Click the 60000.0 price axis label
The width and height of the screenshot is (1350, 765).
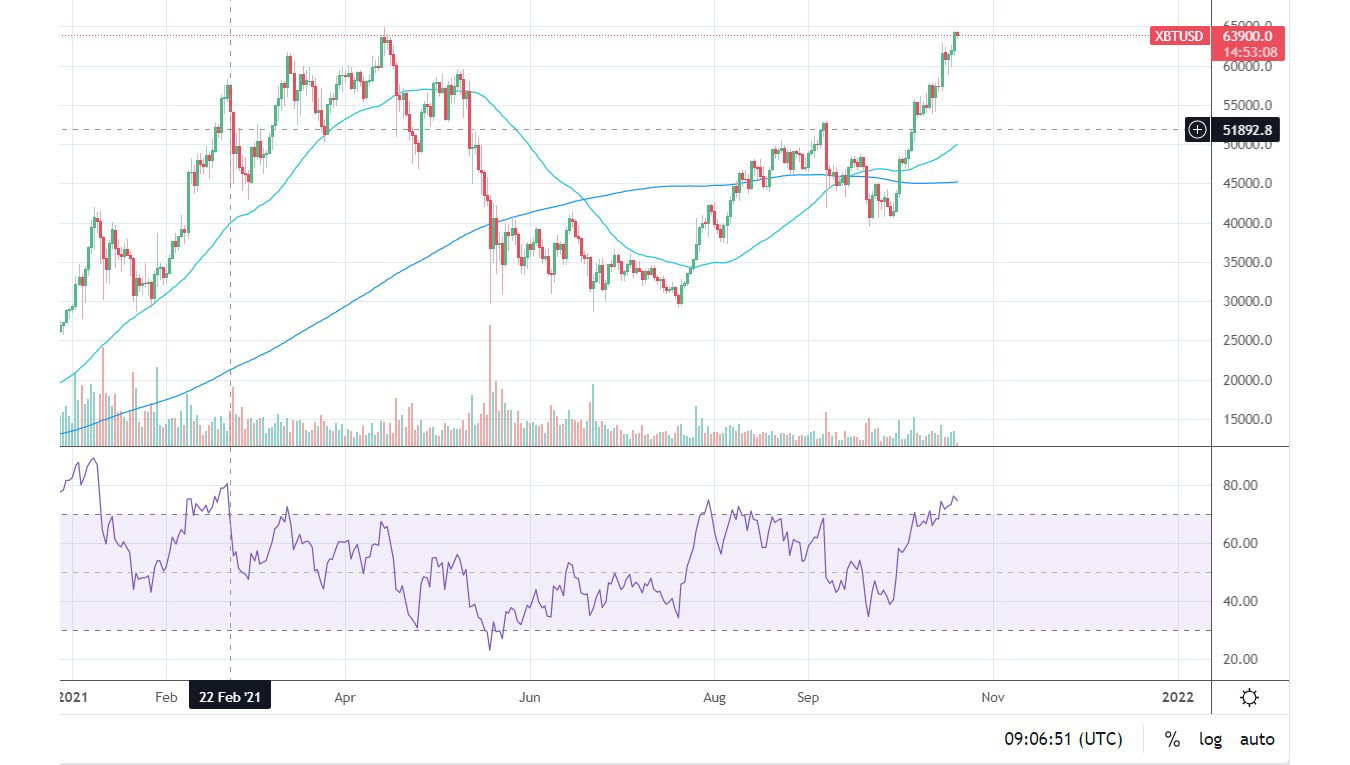coord(1248,67)
